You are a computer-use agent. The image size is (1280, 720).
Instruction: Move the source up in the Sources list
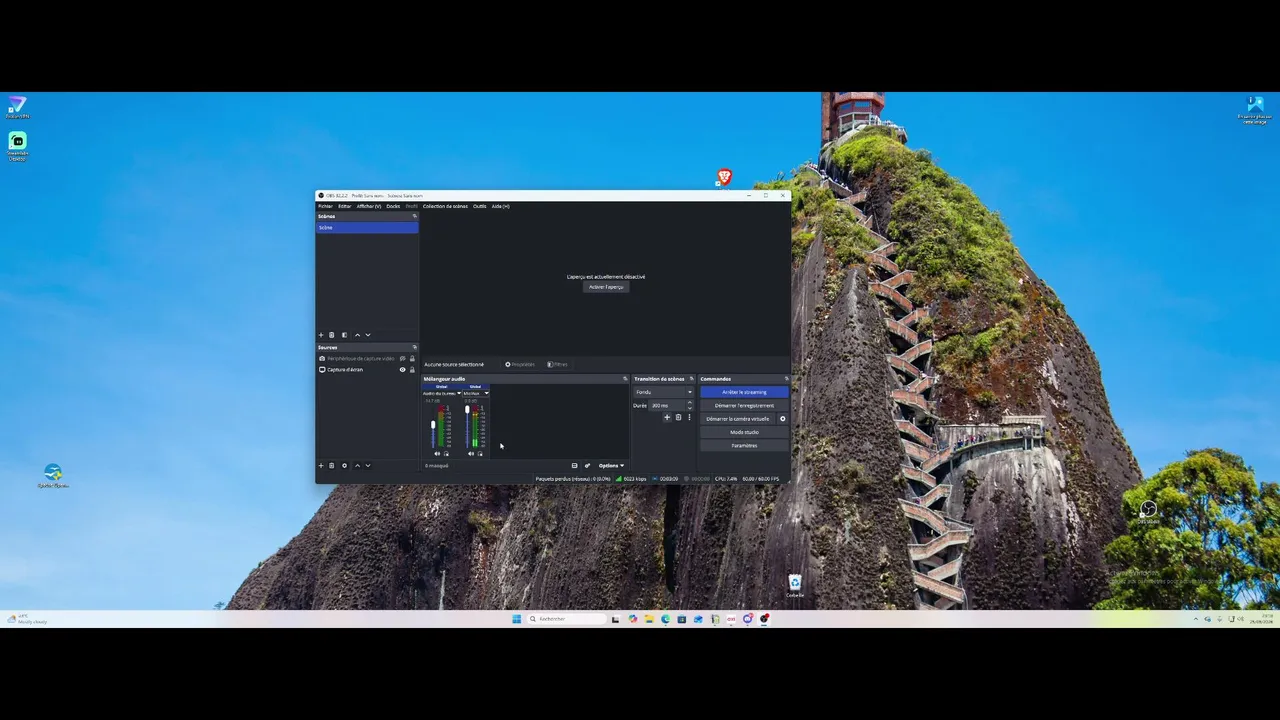pyautogui.click(x=357, y=465)
